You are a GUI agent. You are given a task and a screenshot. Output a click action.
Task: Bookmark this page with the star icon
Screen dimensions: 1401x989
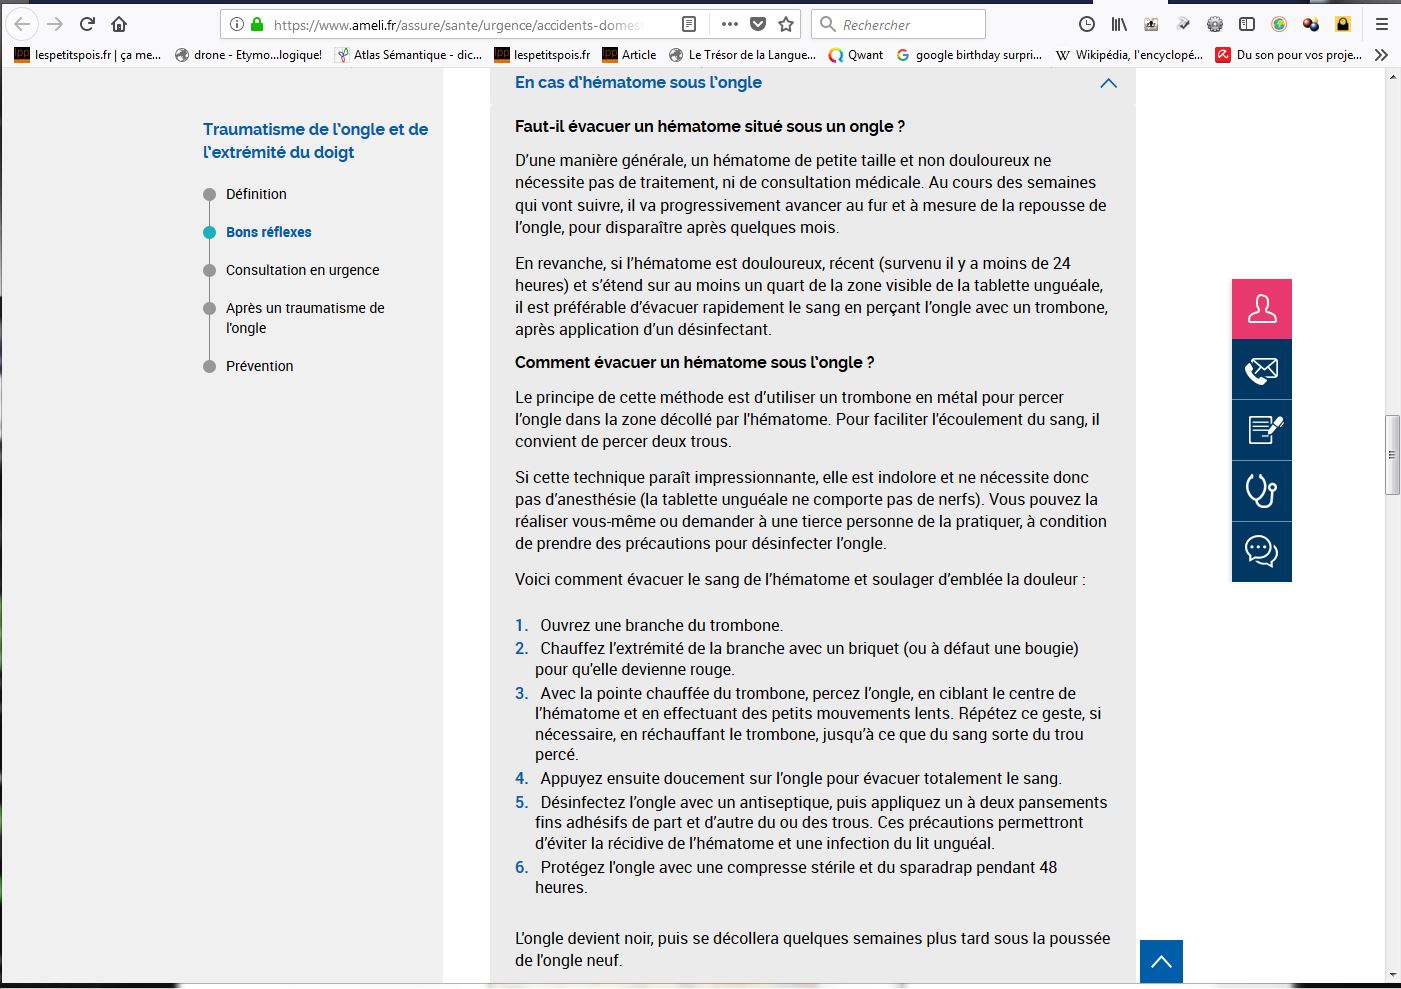pyautogui.click(x=786, y=24)
